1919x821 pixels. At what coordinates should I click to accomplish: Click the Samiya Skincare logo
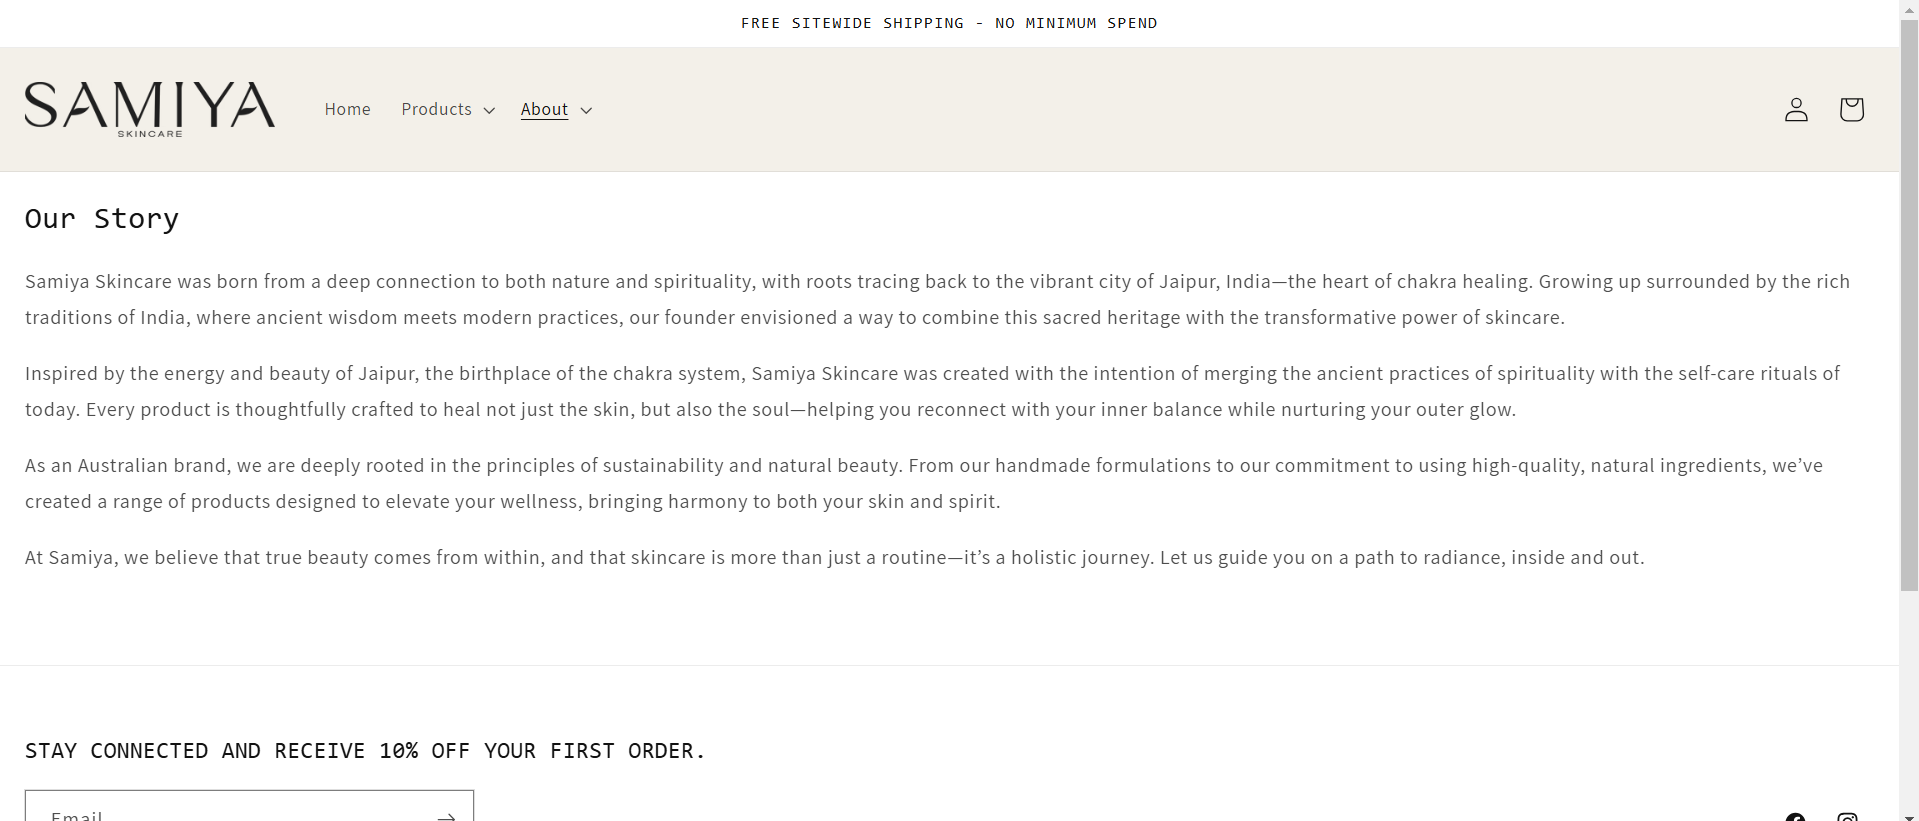(150, 108)
